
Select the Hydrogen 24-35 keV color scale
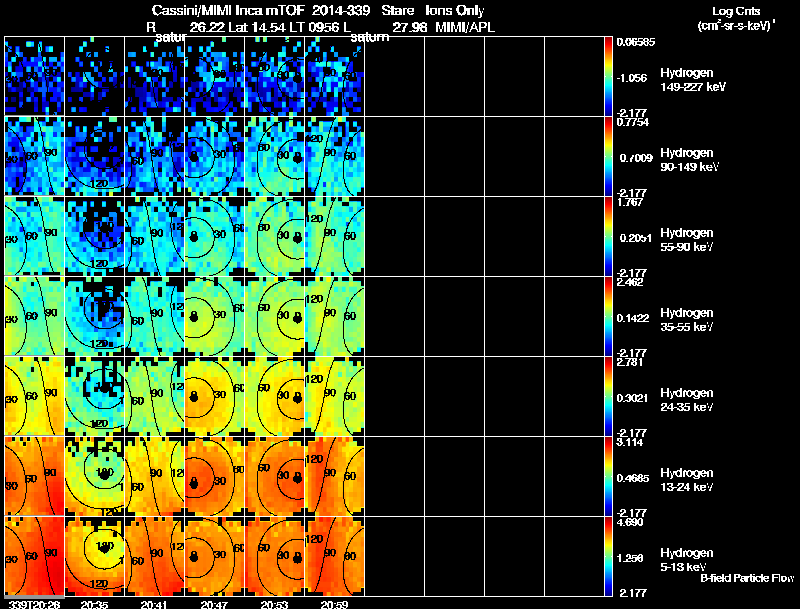[608, 397]
